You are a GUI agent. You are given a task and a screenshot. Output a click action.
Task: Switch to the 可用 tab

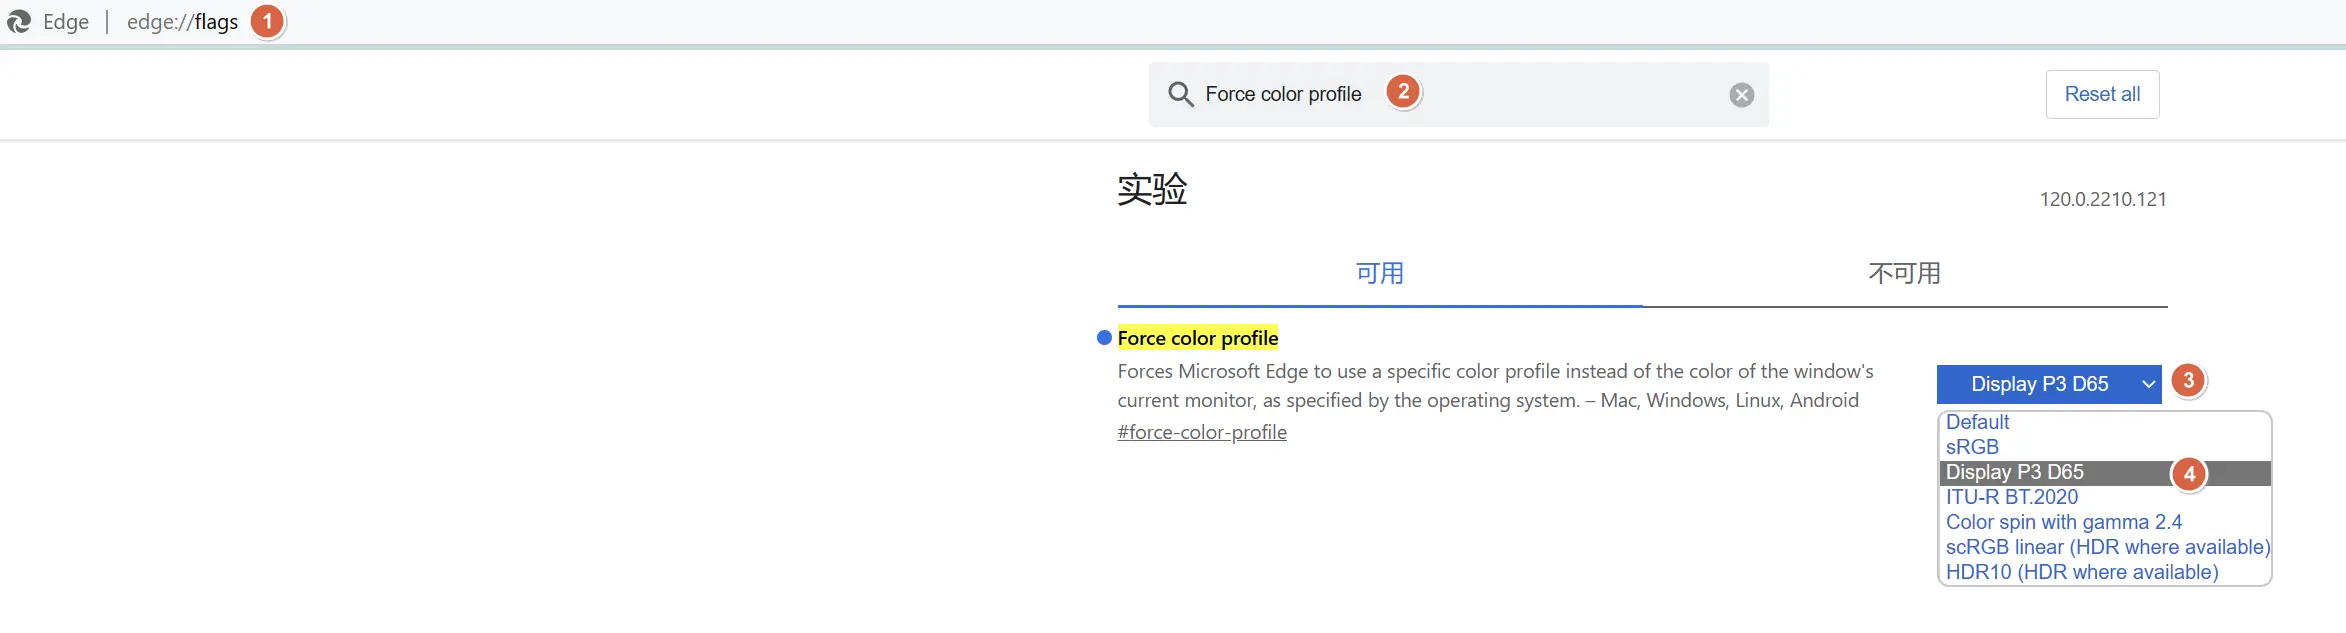pos(1379,274)
